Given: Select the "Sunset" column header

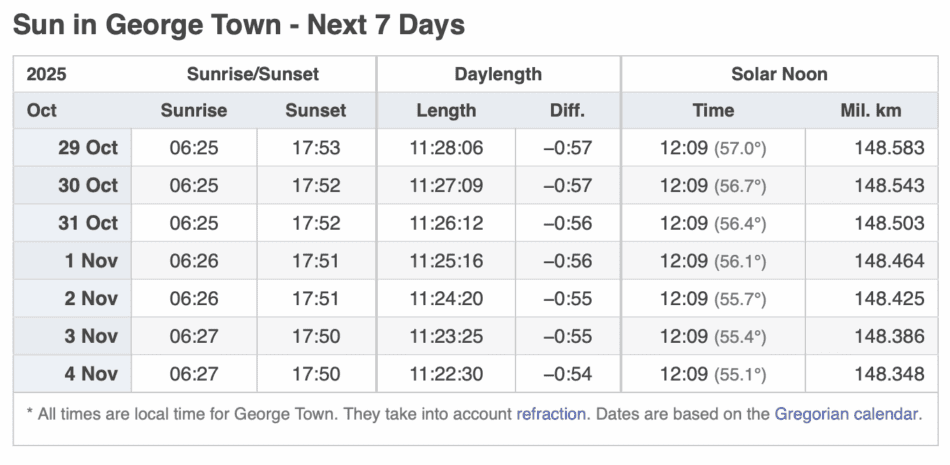Looking at the screenshot, I should tap(316, 111).
